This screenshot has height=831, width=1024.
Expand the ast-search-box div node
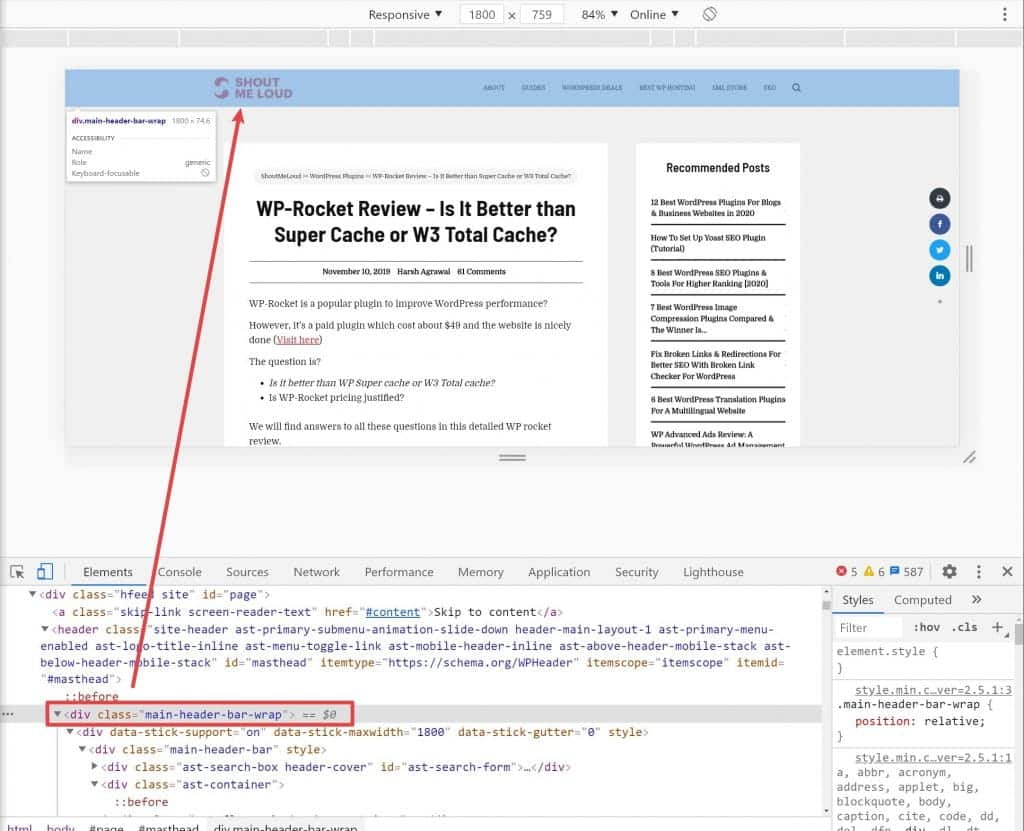[x=95, y=766]
